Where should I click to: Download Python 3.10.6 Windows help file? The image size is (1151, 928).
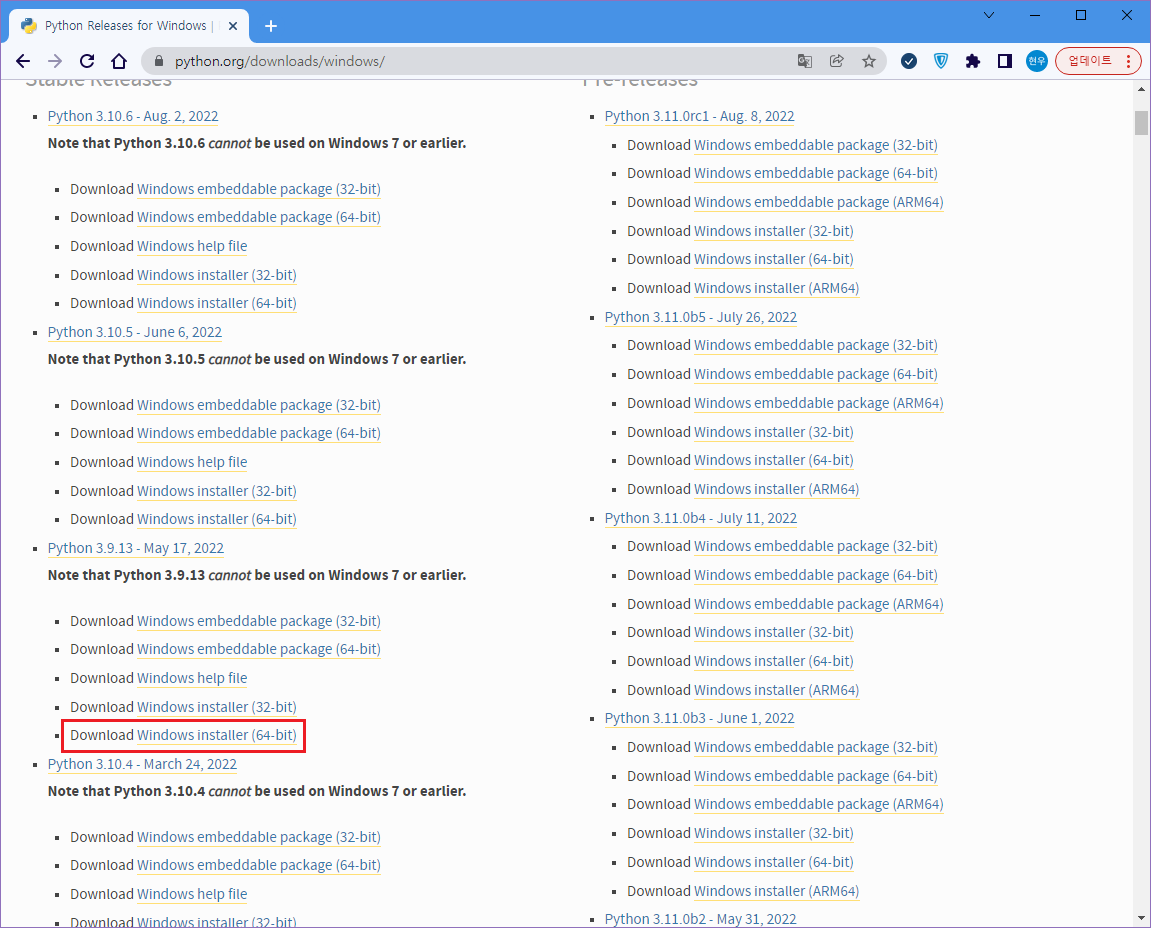tap(192, 246)
